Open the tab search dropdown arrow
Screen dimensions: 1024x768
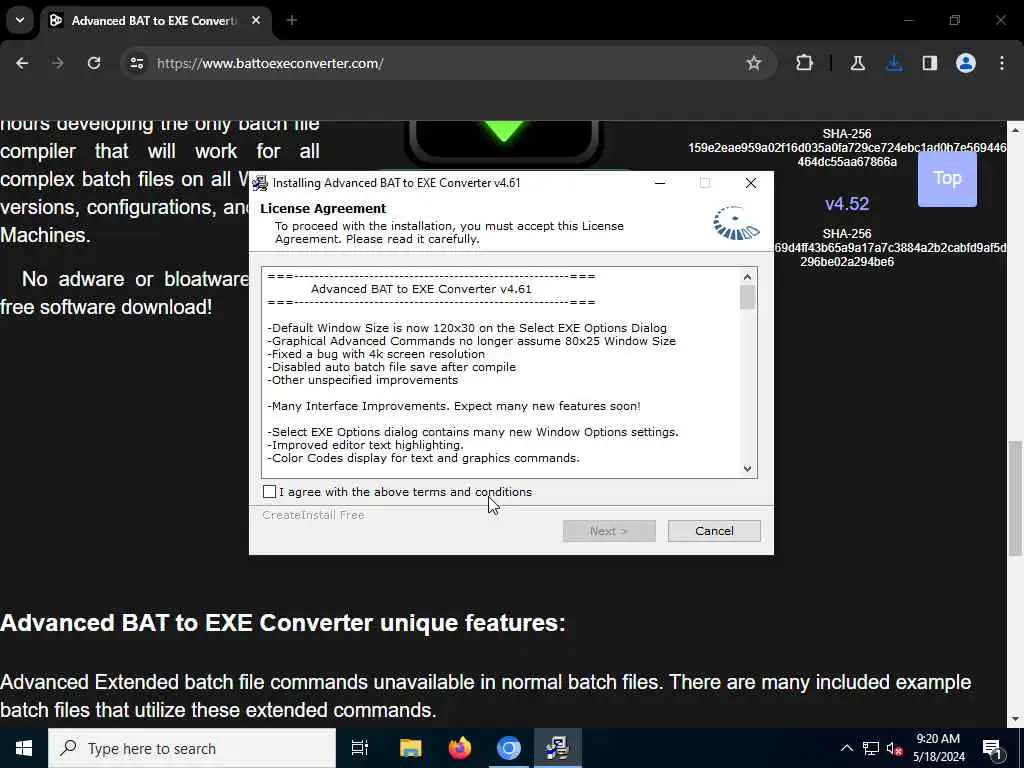(20, 20)
